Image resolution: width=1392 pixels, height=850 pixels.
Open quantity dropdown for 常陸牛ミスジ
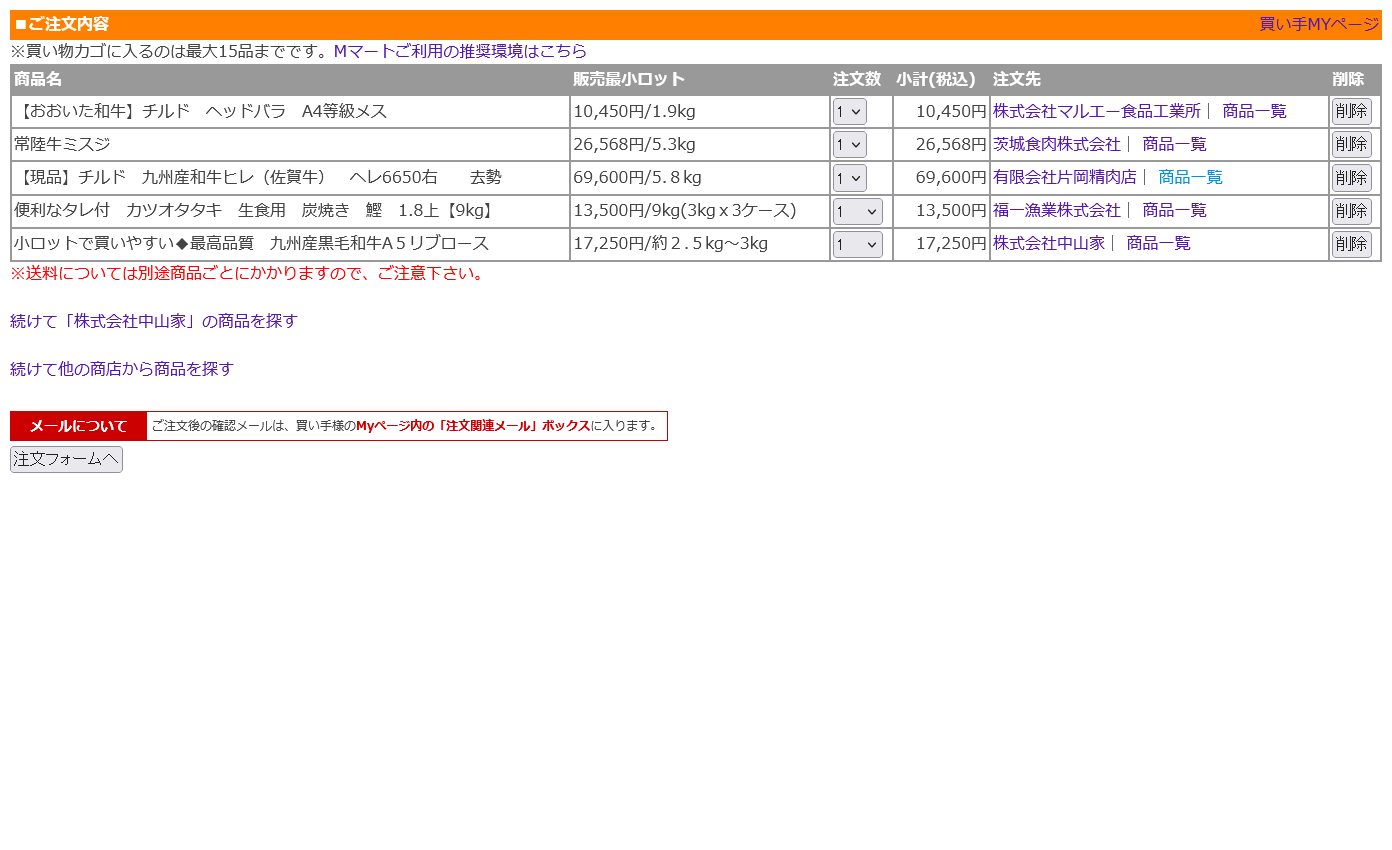(x=849, y=145)
